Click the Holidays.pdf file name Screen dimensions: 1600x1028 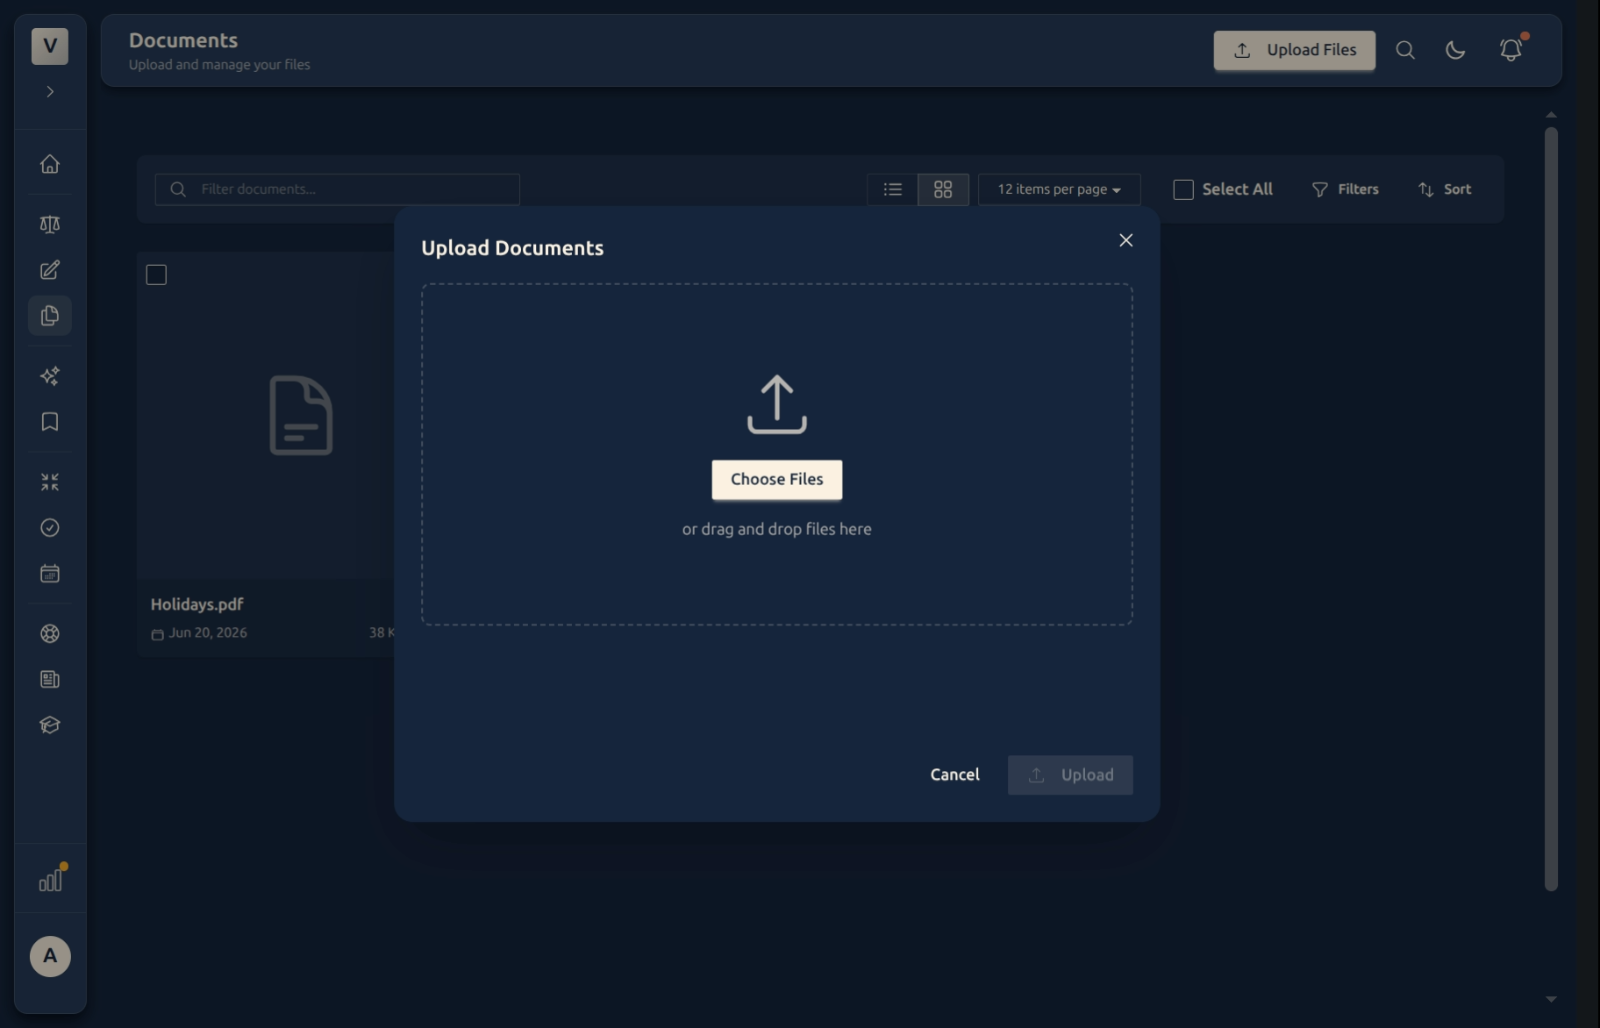click(197, 604)
